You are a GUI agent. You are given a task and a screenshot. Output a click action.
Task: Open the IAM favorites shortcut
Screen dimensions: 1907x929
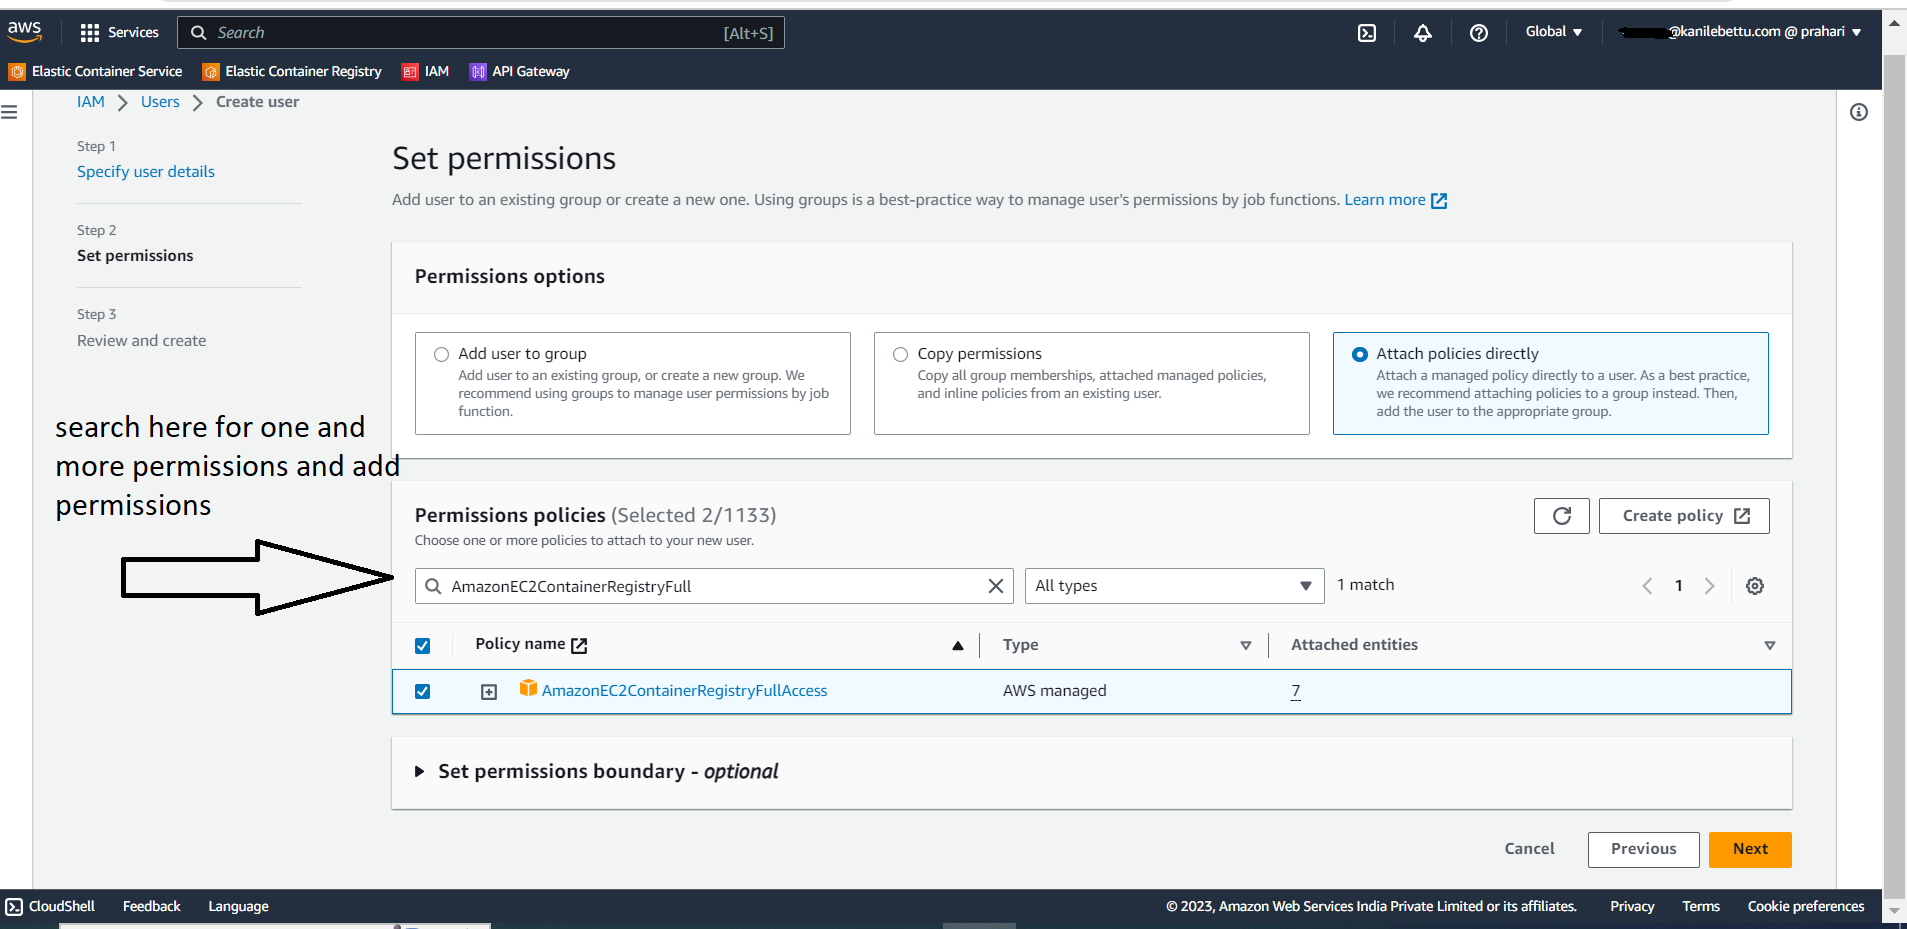(426, 72)
